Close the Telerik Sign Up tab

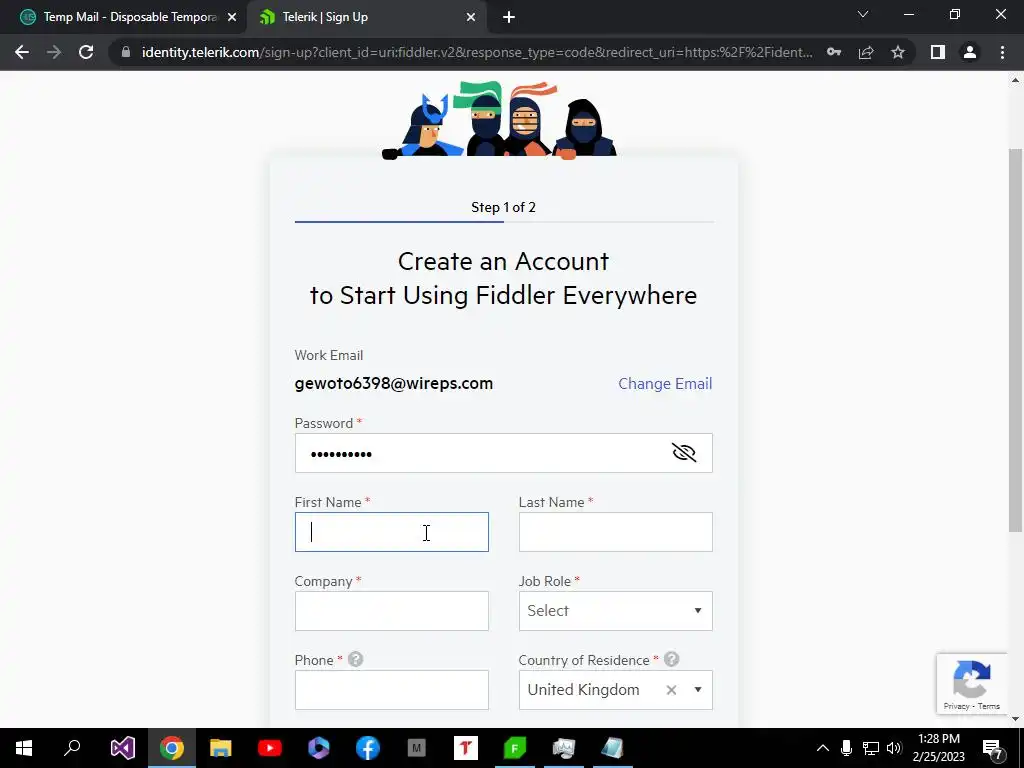(x=471, y=18)
